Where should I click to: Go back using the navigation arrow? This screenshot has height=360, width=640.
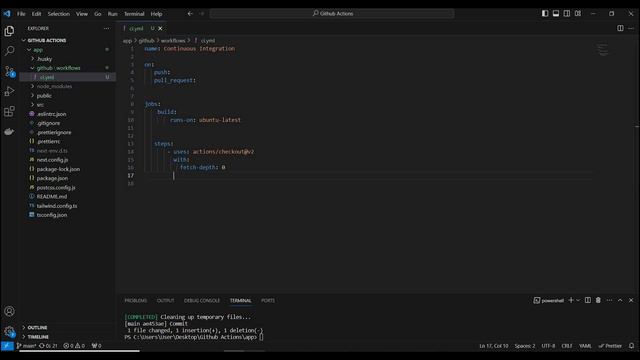[x=190, y=13]
